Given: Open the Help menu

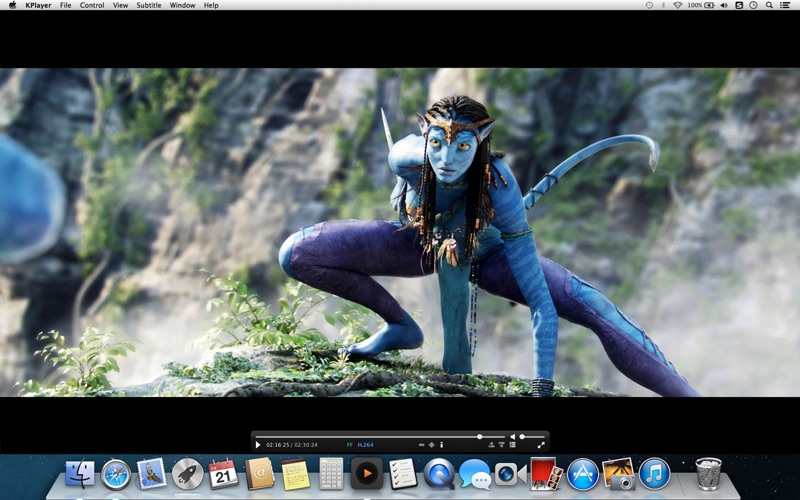Looking at the screenshot, I should pyautogui.click(x=211, y=5).
